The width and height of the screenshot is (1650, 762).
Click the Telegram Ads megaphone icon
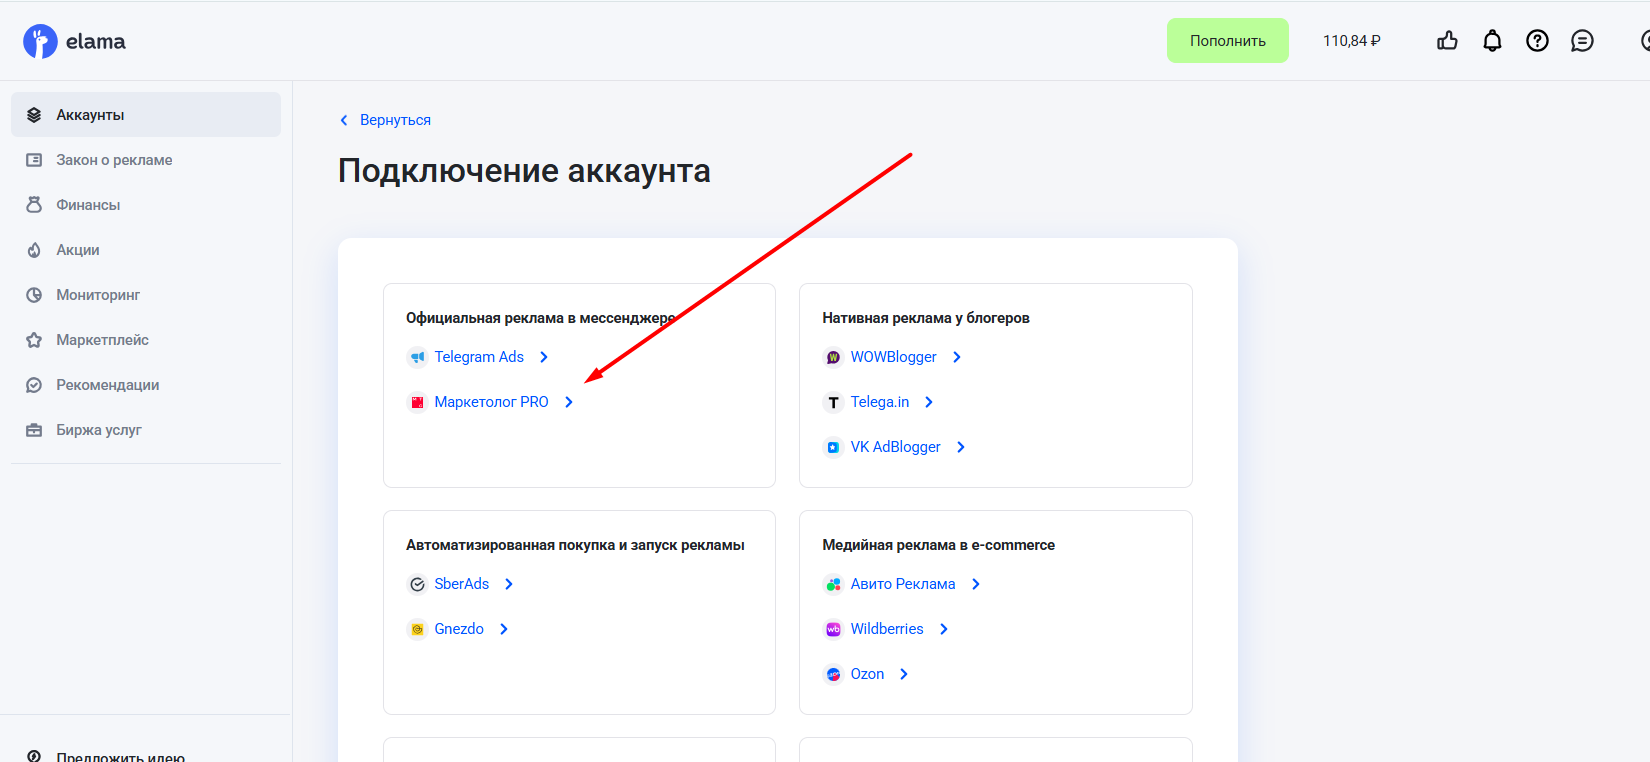(418, 357)
